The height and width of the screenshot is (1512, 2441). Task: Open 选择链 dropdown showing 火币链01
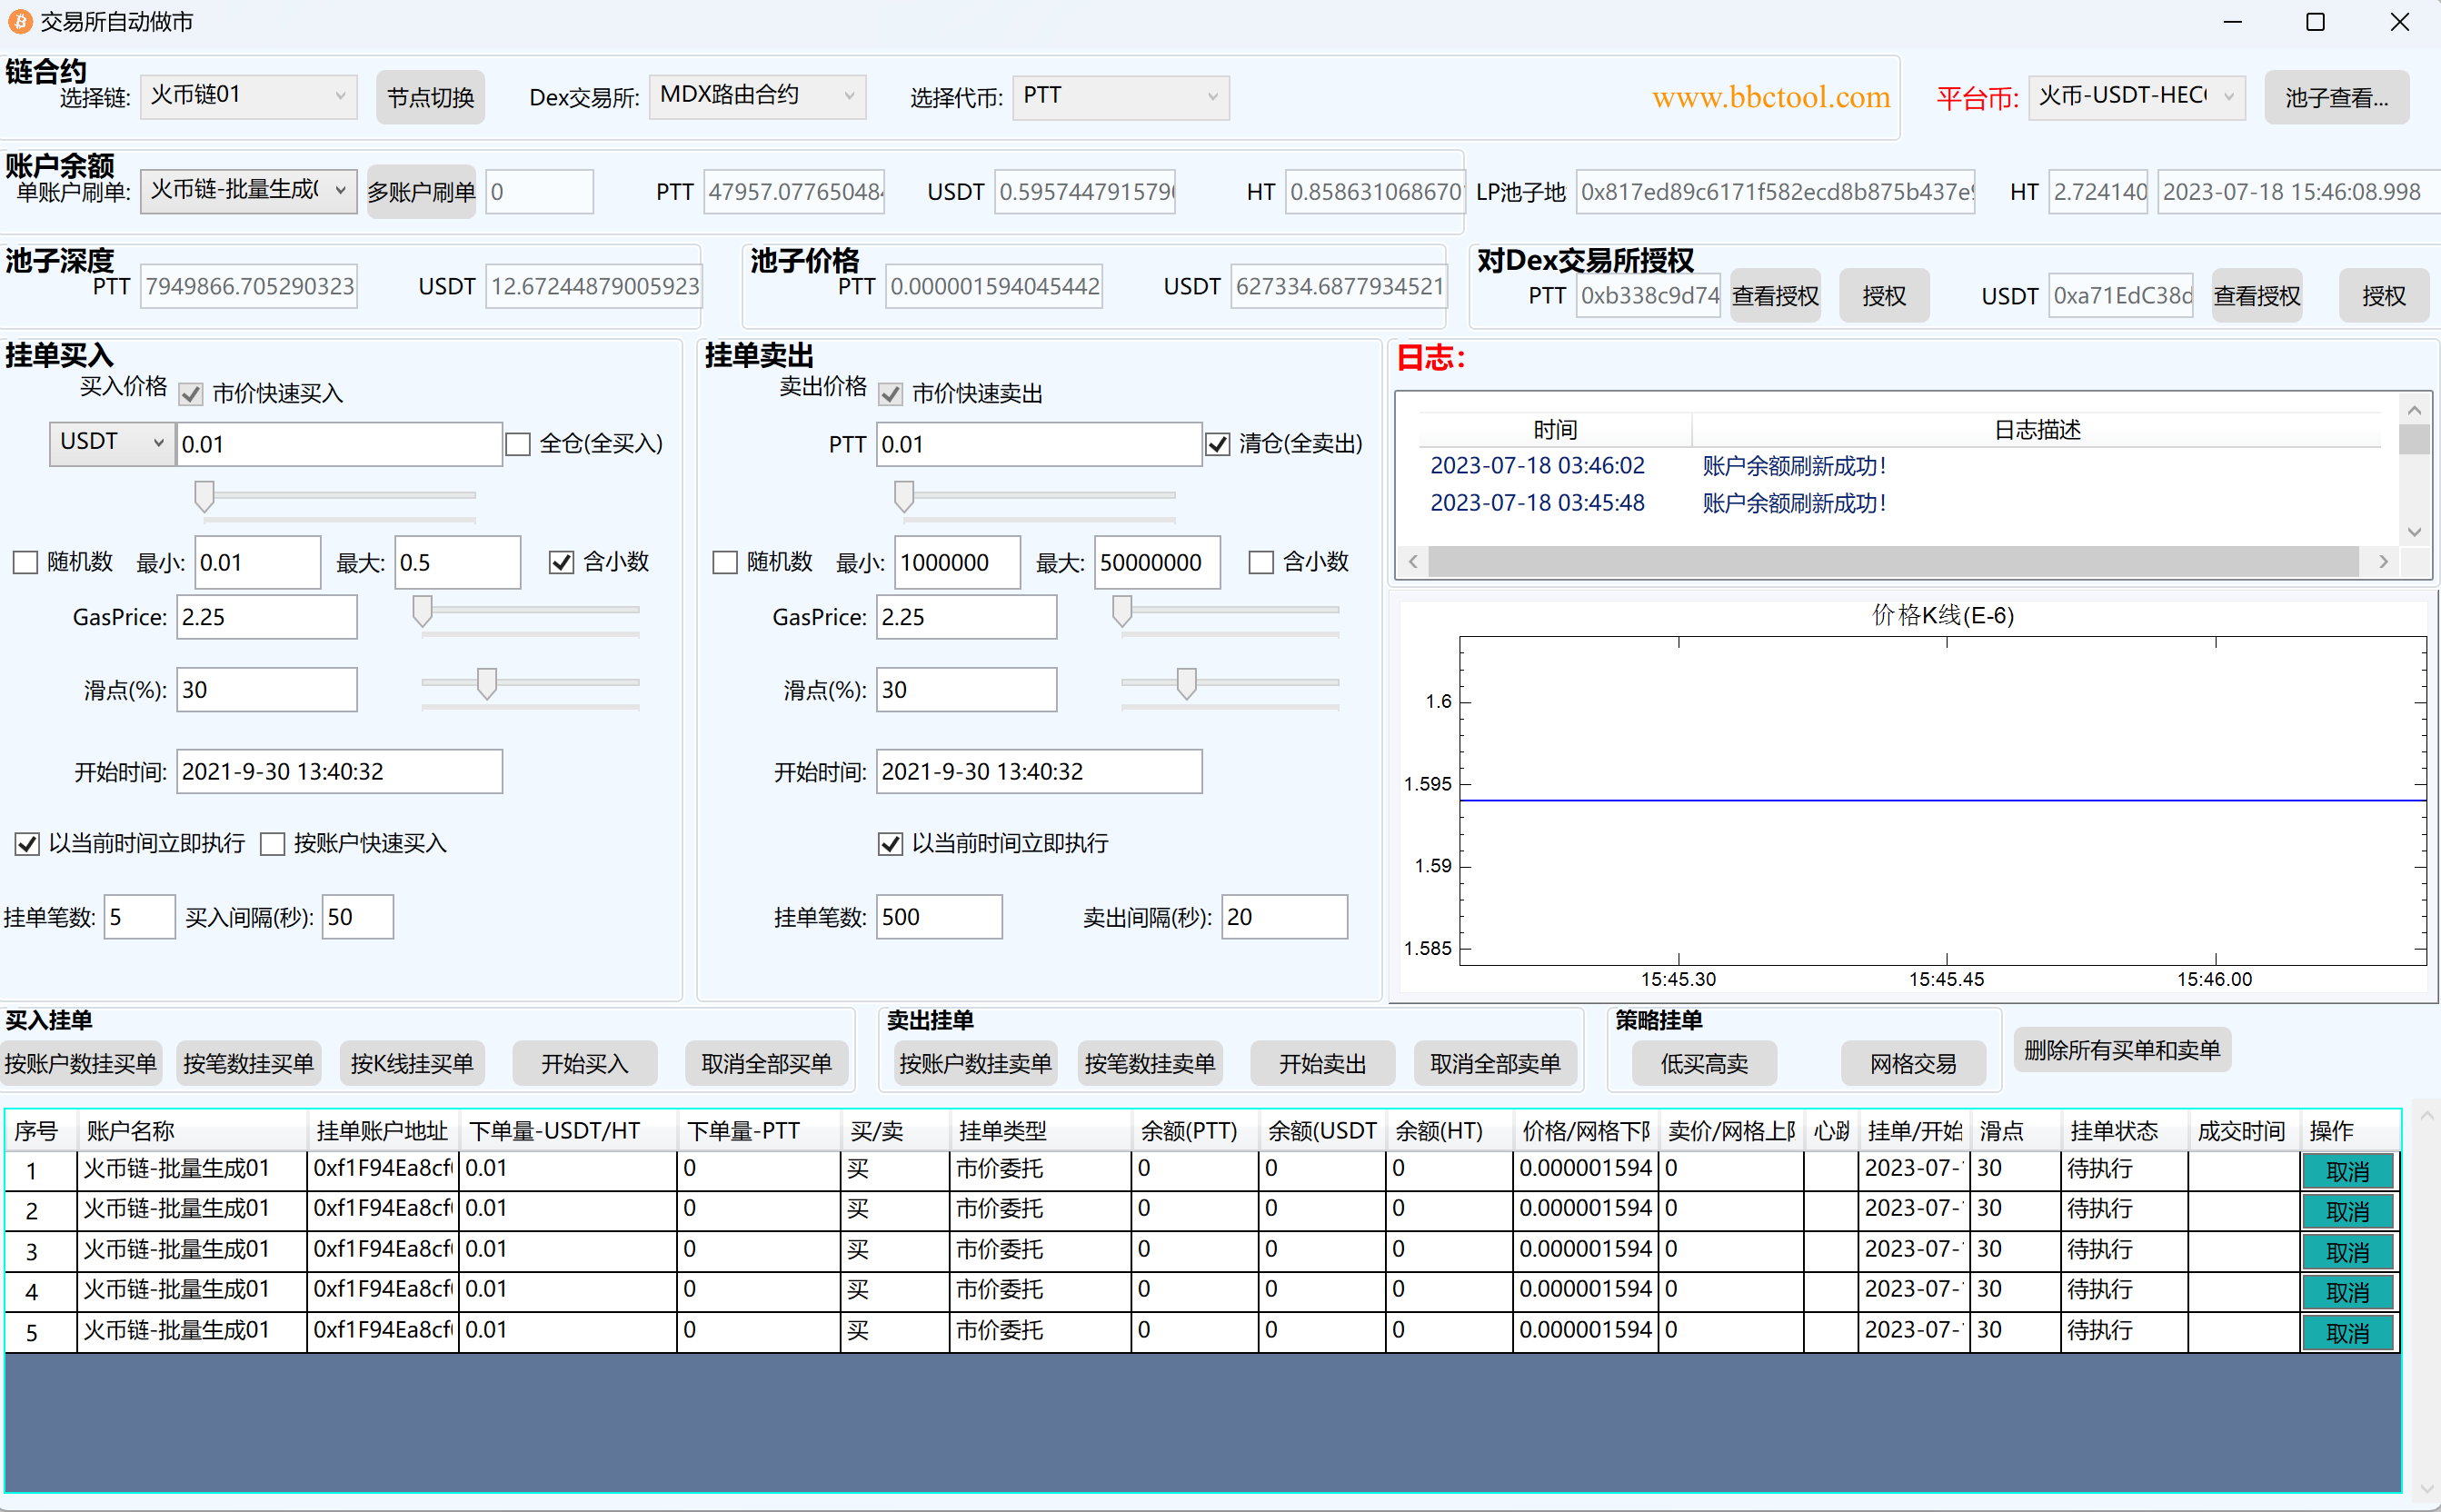pos(248,96)
